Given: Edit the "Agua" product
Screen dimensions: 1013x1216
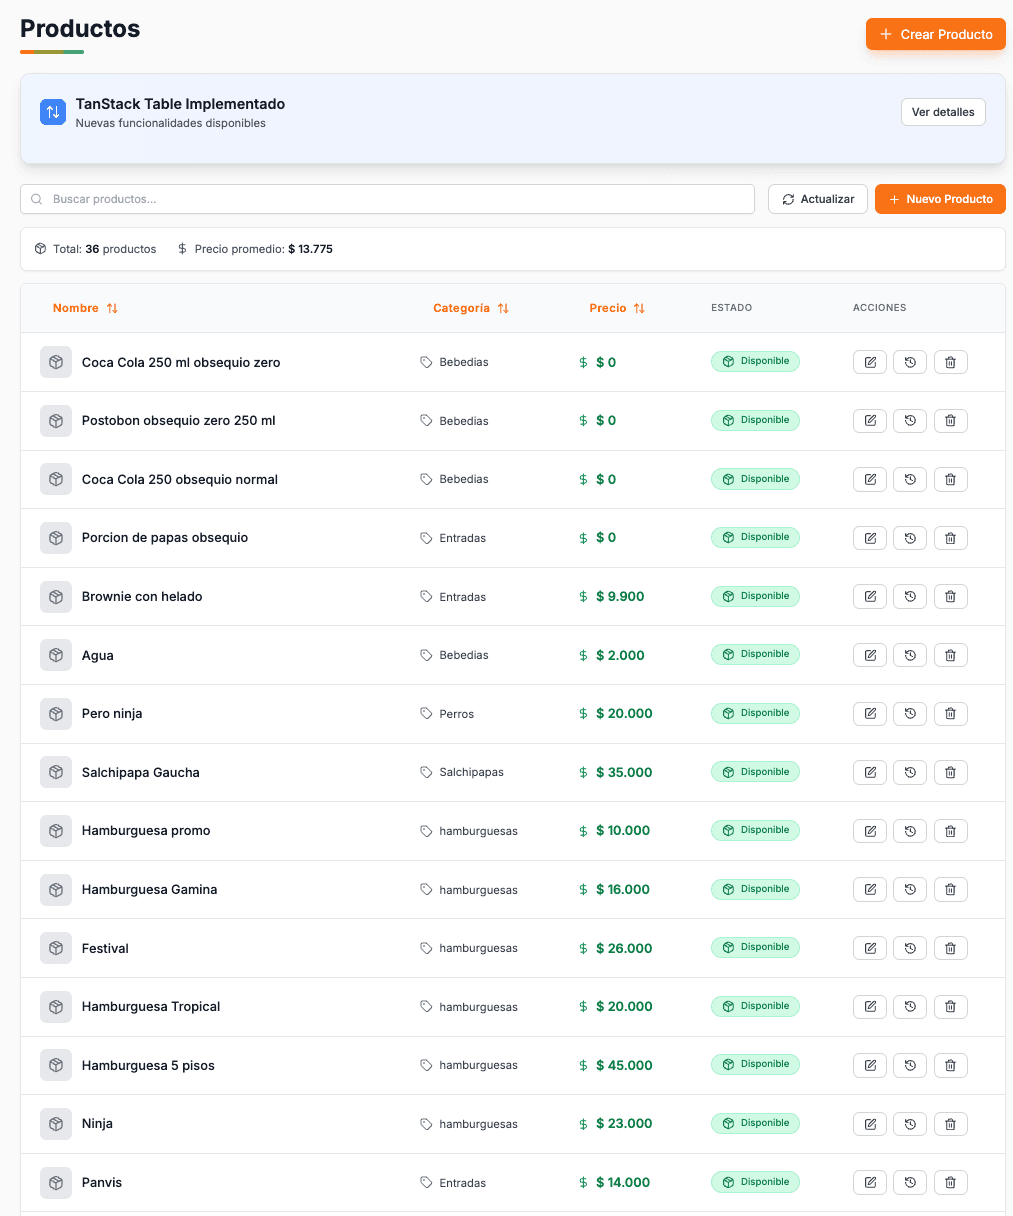Looking at the screenshot, I should (869, 655).
